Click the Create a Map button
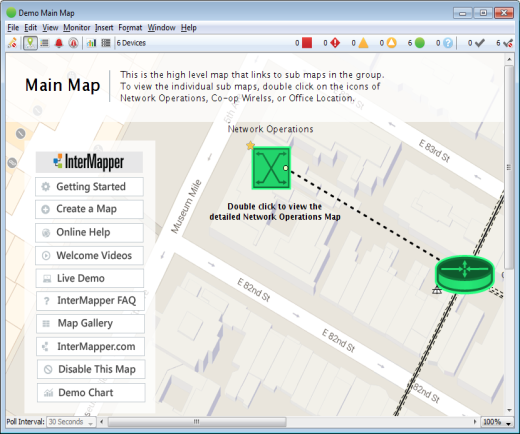 89,209
